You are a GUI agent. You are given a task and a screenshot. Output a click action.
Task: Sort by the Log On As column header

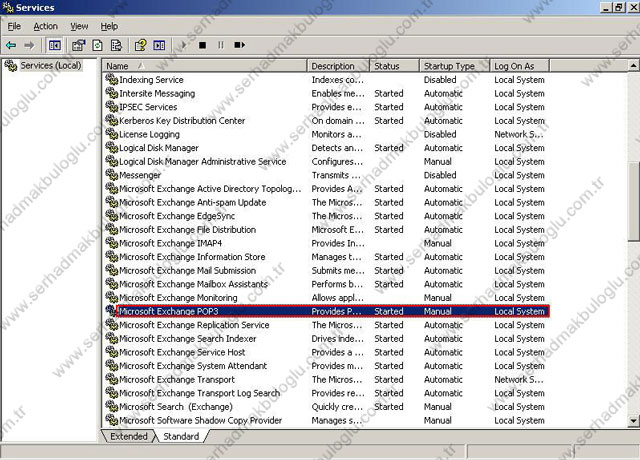[520, 66]
